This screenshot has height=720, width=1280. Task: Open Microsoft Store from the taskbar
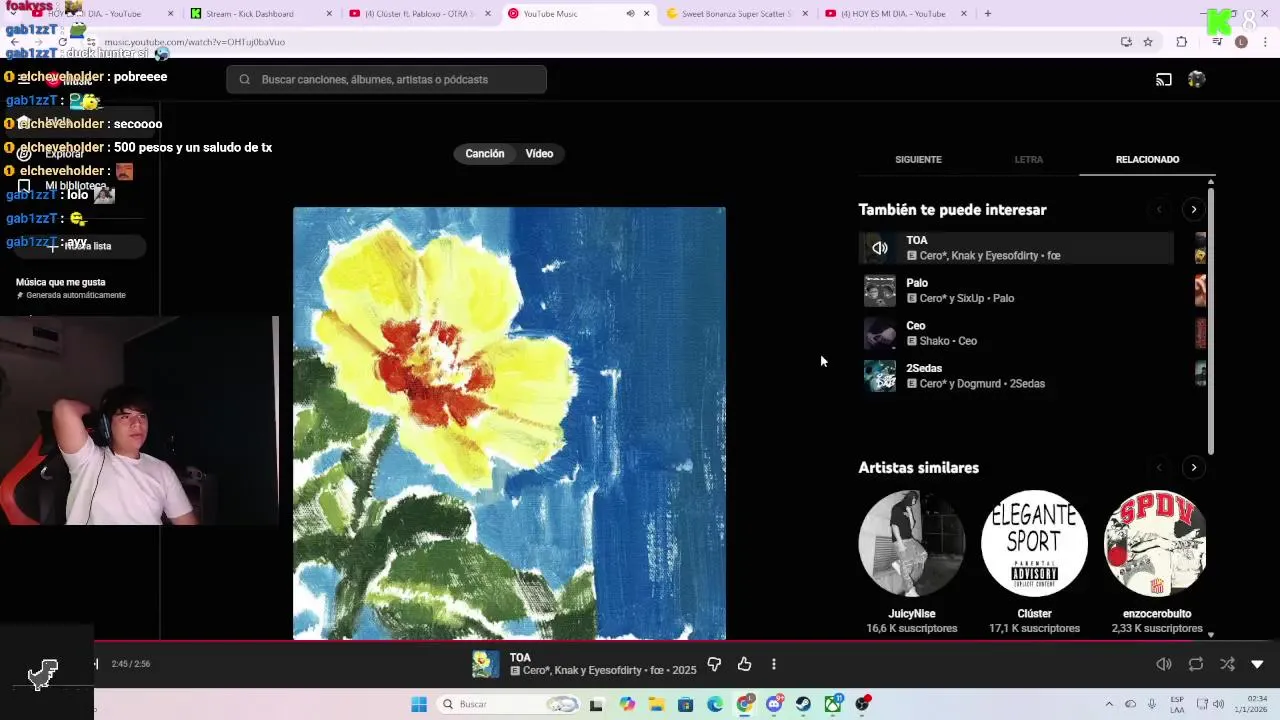tap(685, 704)
